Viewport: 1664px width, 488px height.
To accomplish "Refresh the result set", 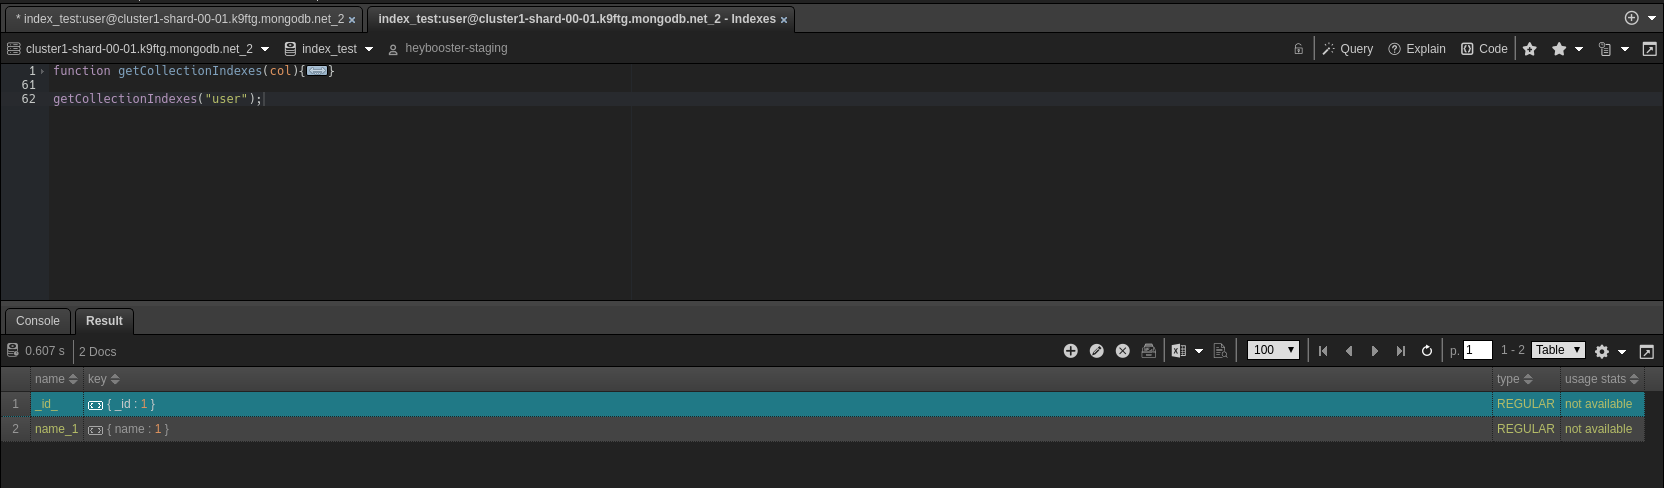I will (x=1427, y=351).
